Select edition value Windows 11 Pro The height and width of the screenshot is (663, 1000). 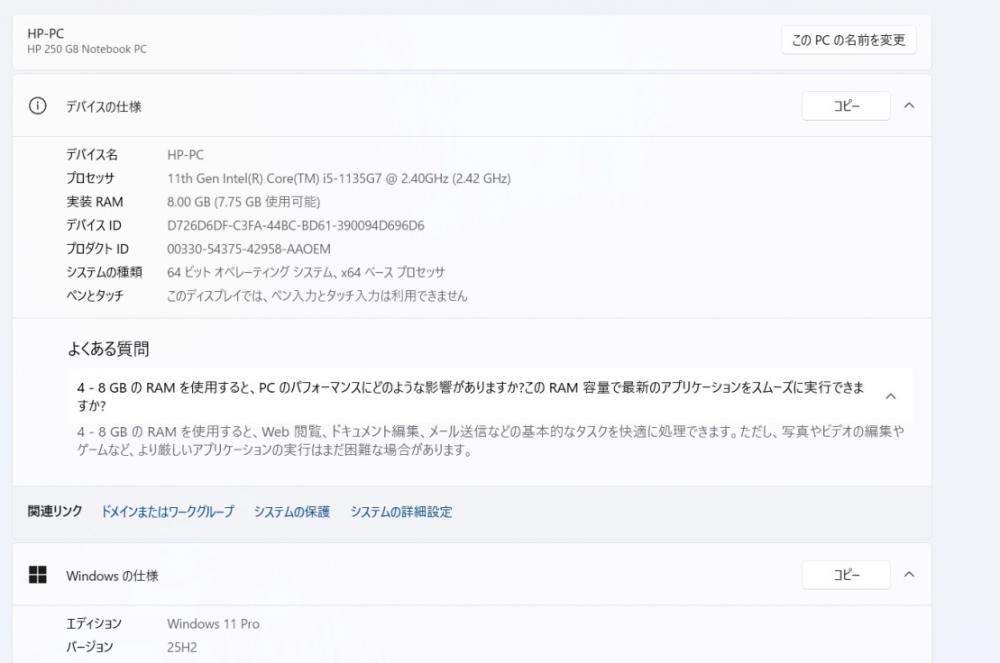point(213,624)
